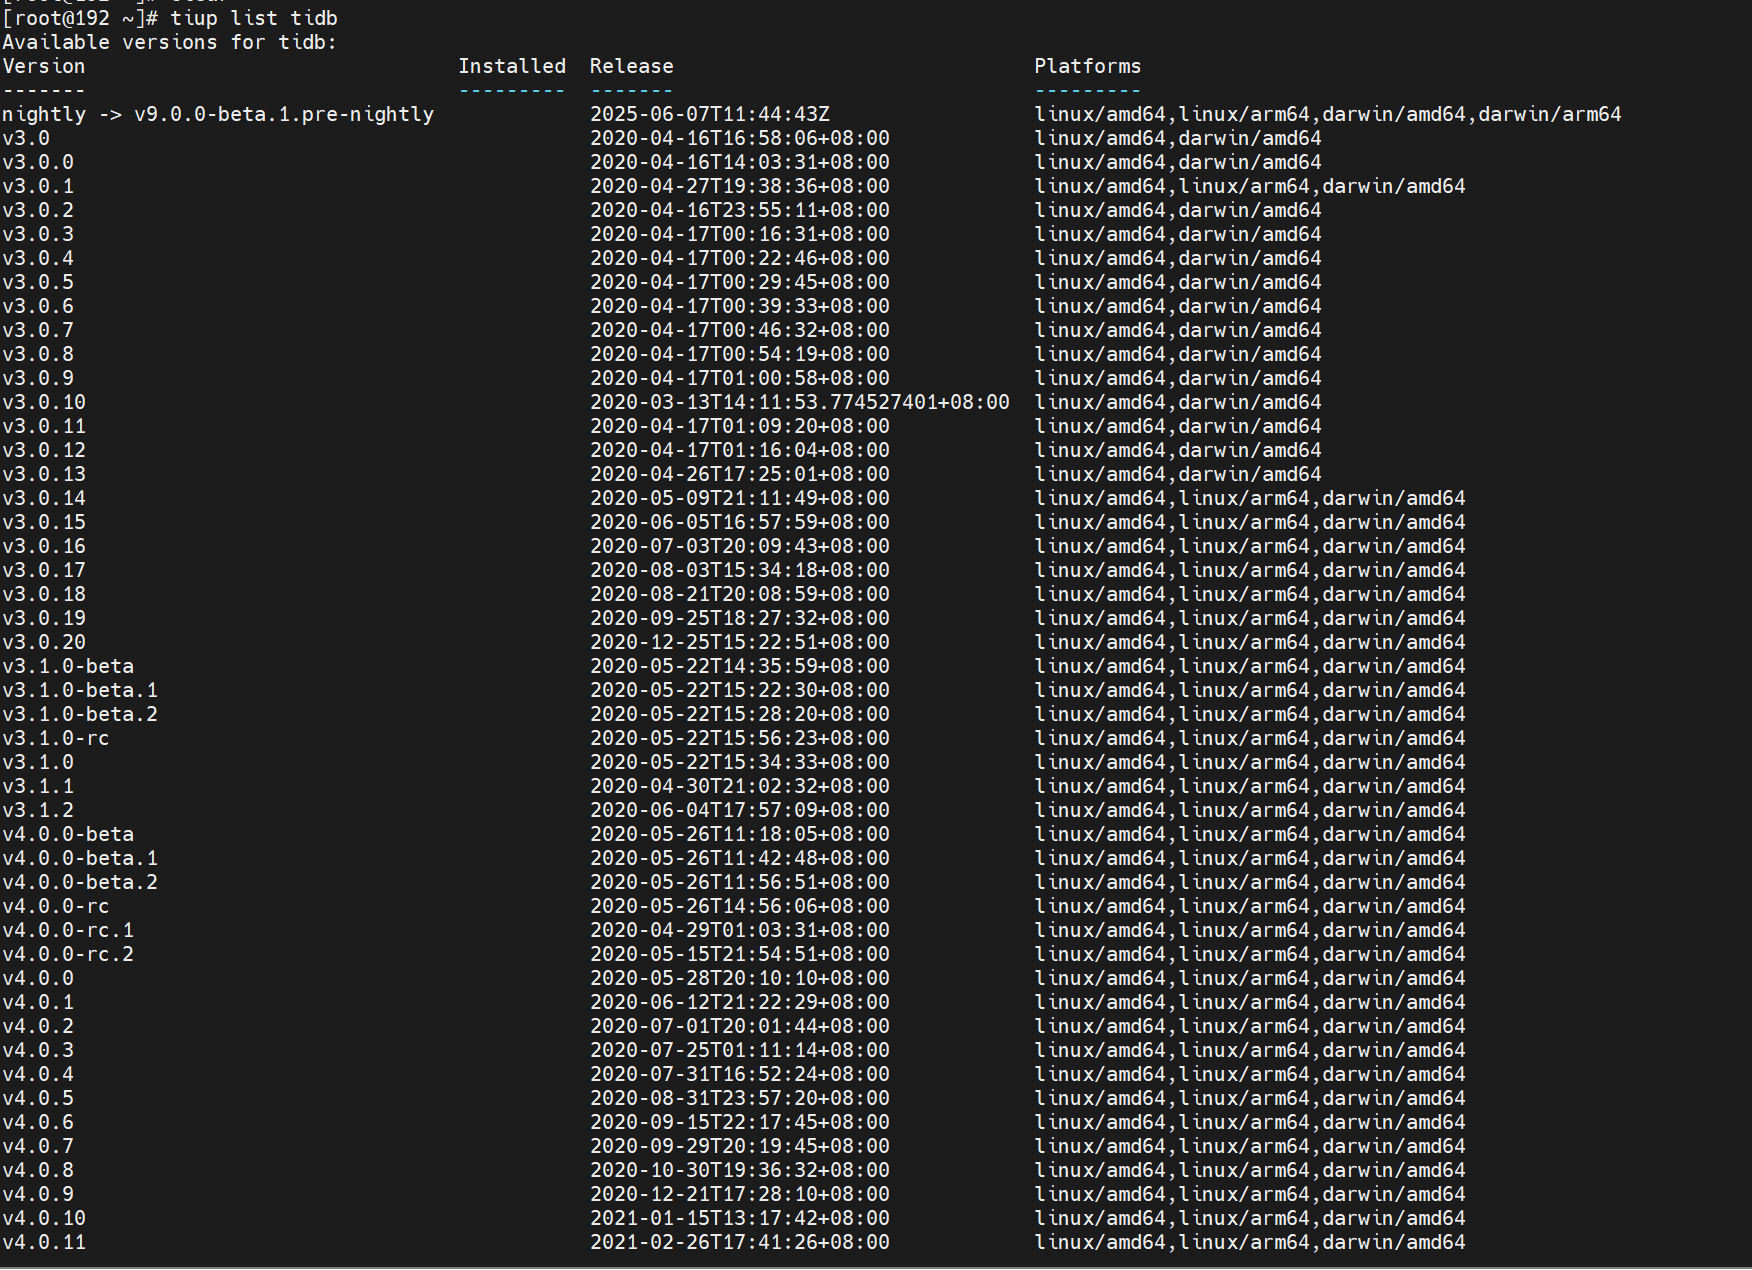Click release time '2020-12-25T15:22:51+08:00'
This screenshot has height=1270, width=1752.
740,642
